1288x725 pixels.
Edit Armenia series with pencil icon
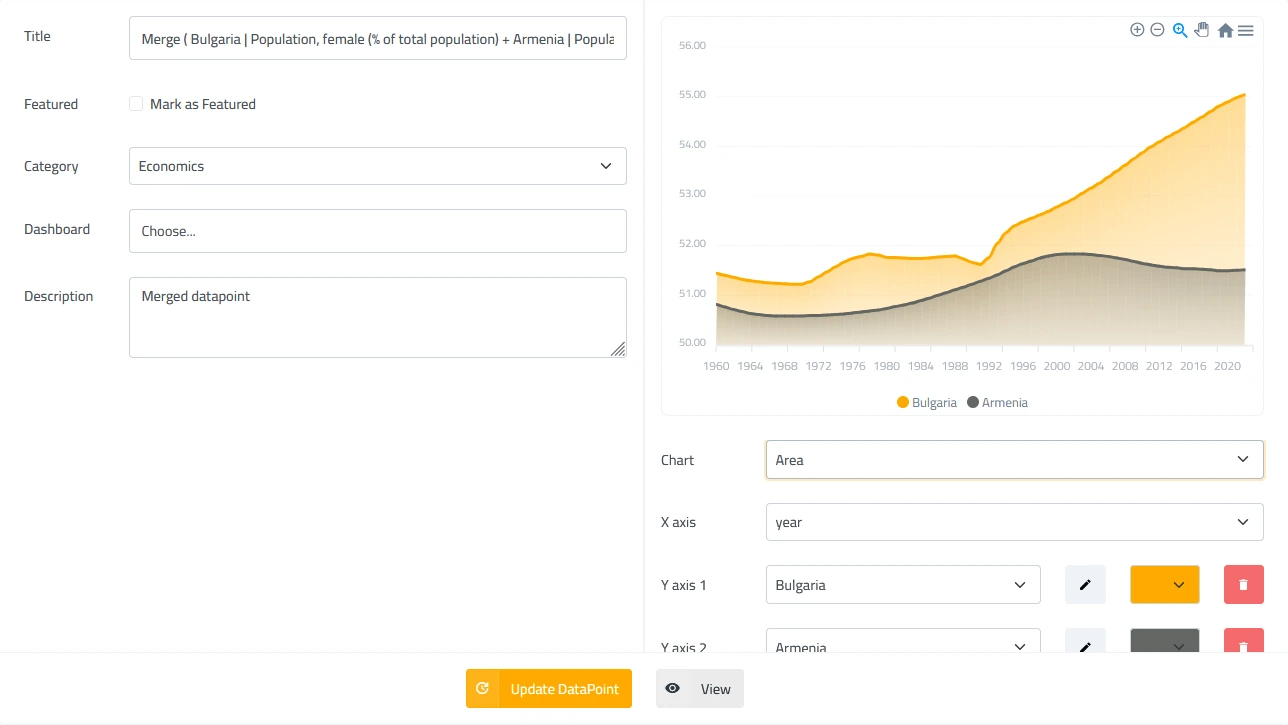coord(1085,646)
